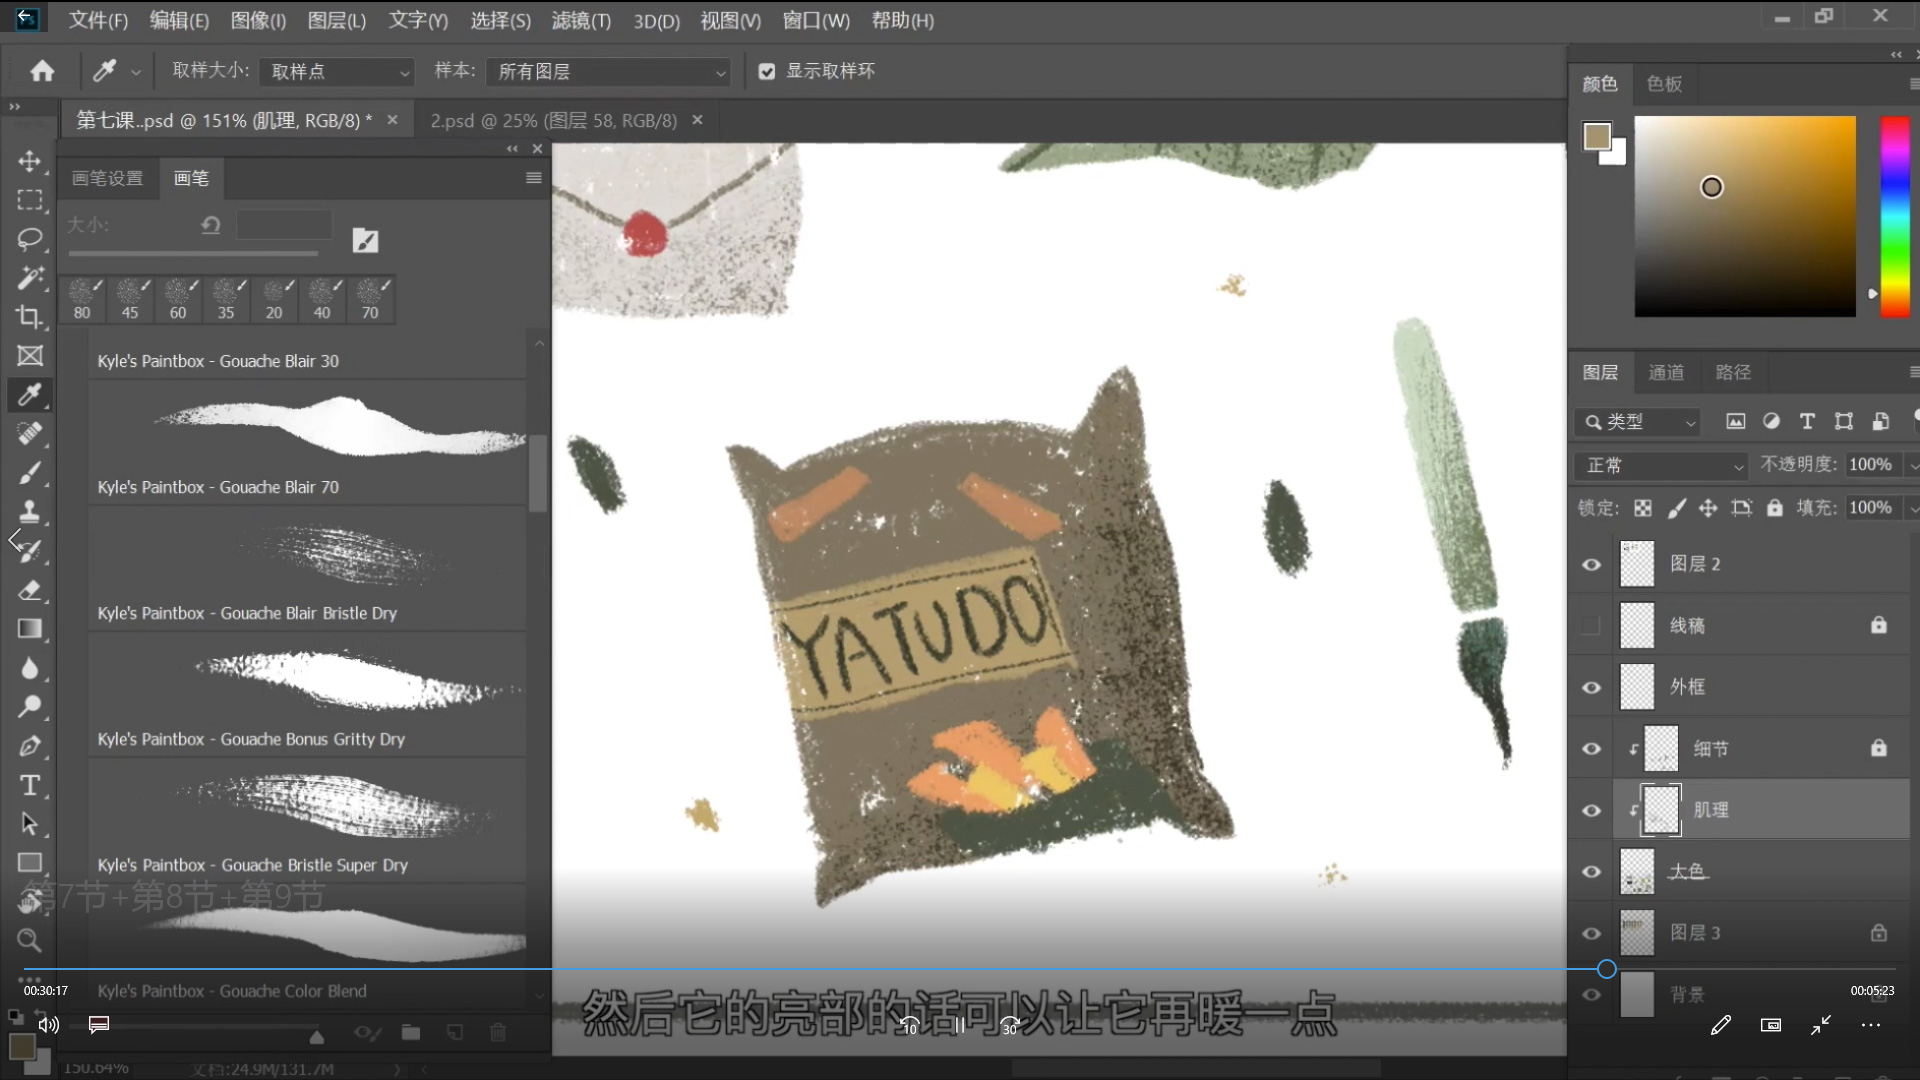
Task: Open 取样大小 dropdown
Action: 337,72
